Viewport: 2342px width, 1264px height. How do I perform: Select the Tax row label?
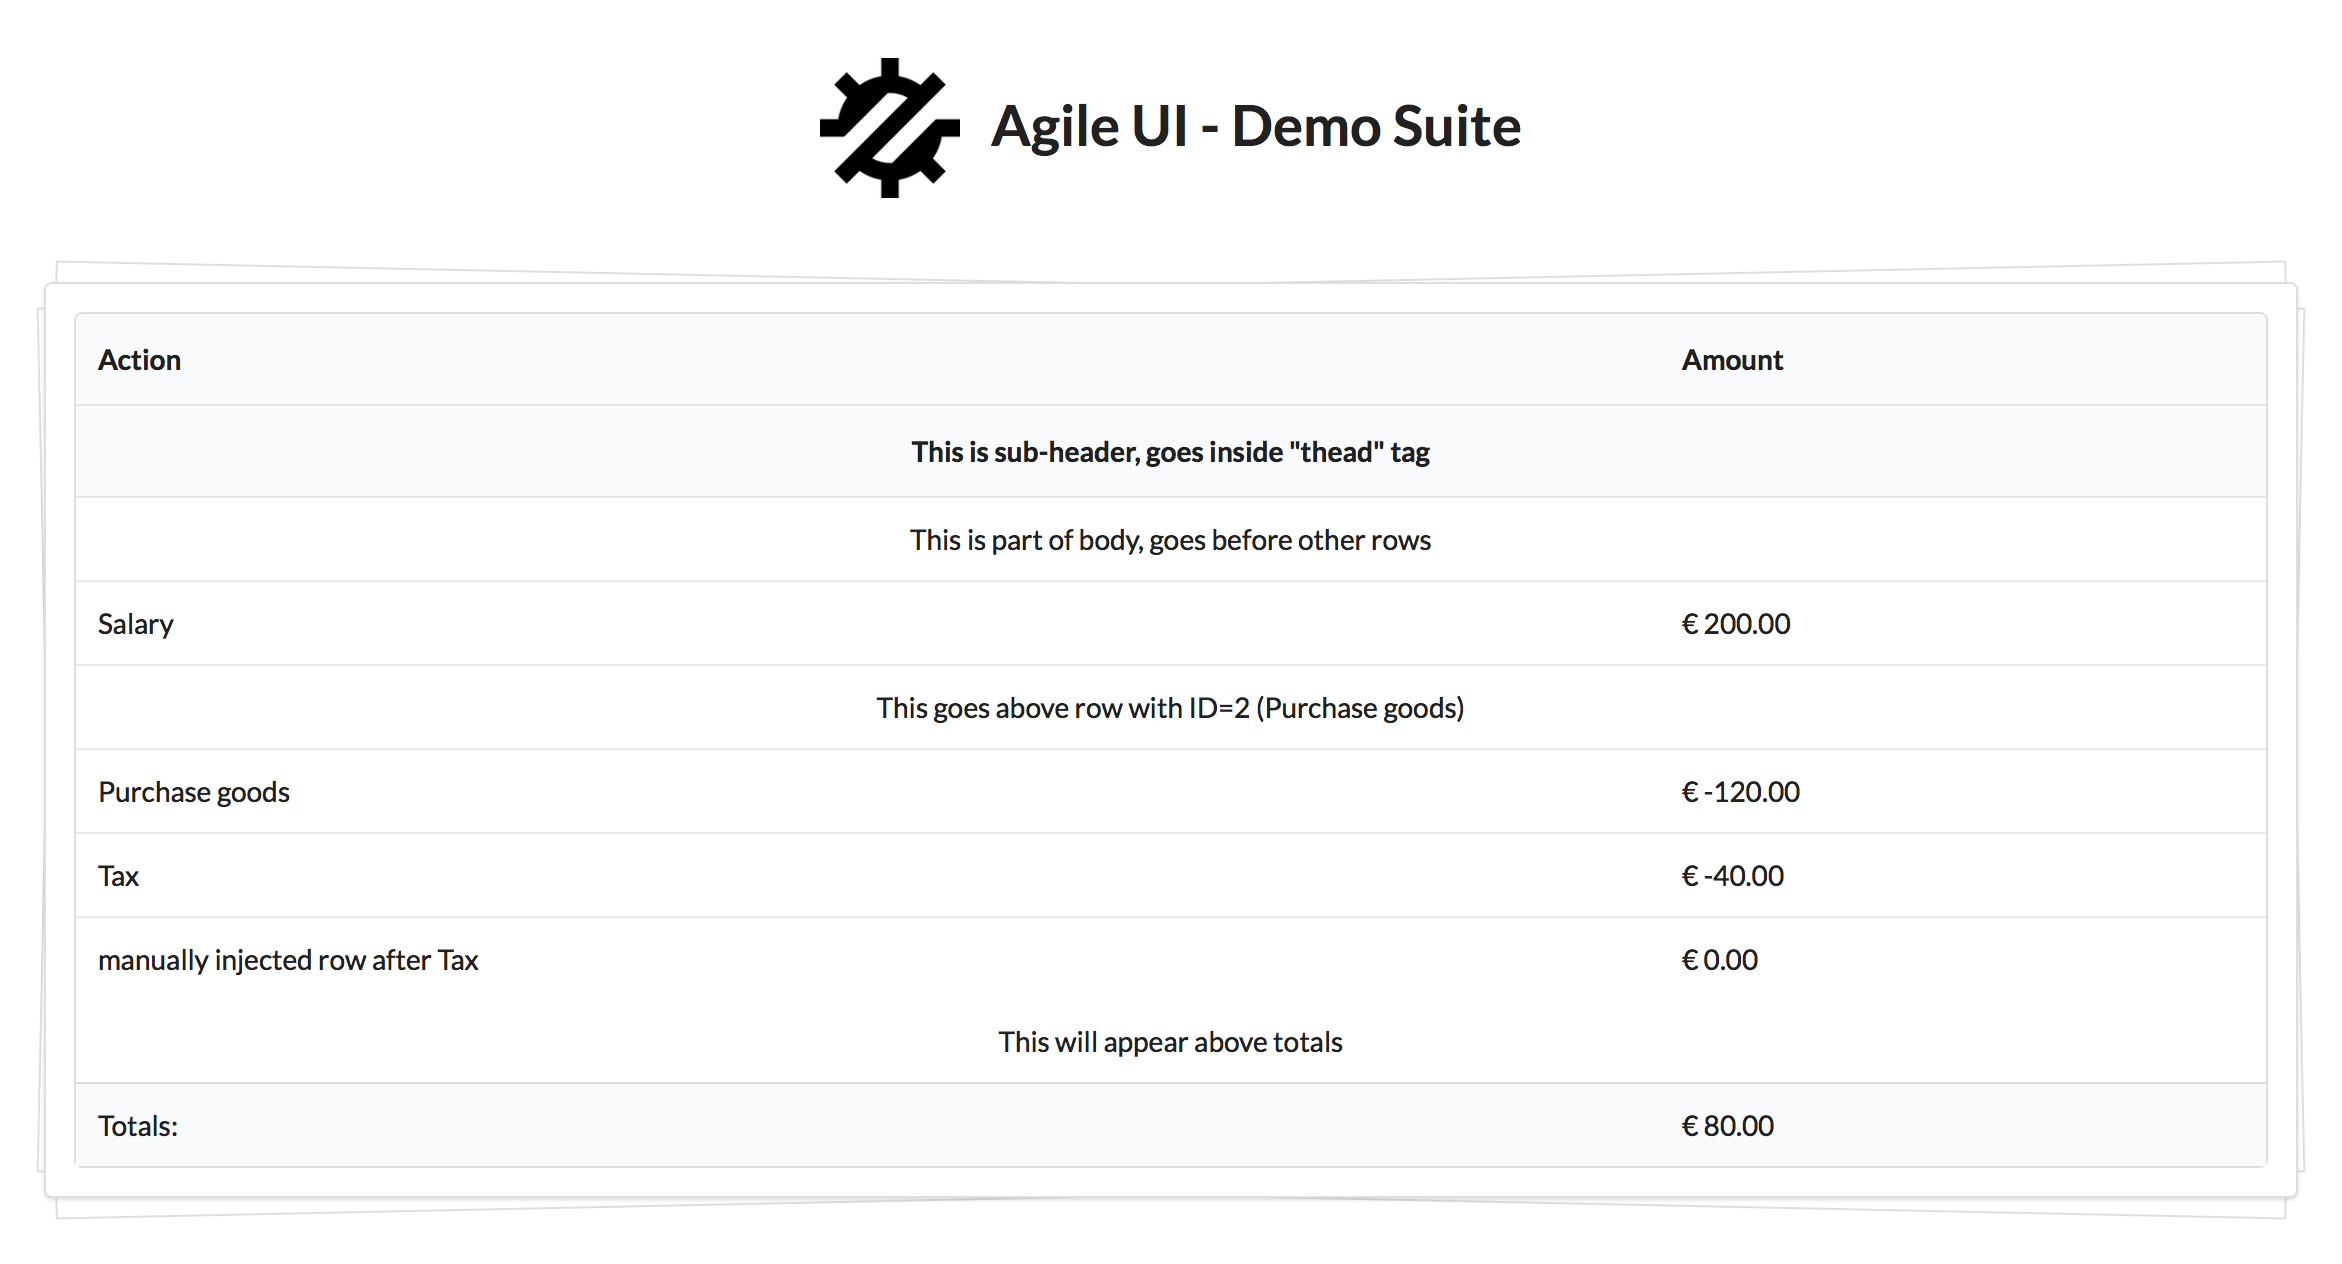tap(118, 876)
